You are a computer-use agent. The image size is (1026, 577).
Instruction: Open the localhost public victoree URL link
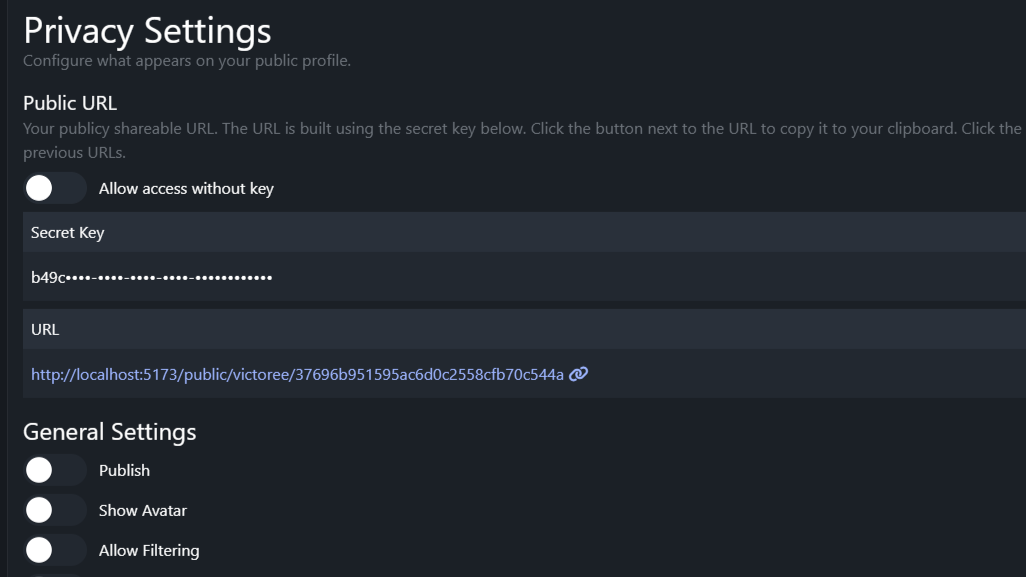(x=297, y=374)
